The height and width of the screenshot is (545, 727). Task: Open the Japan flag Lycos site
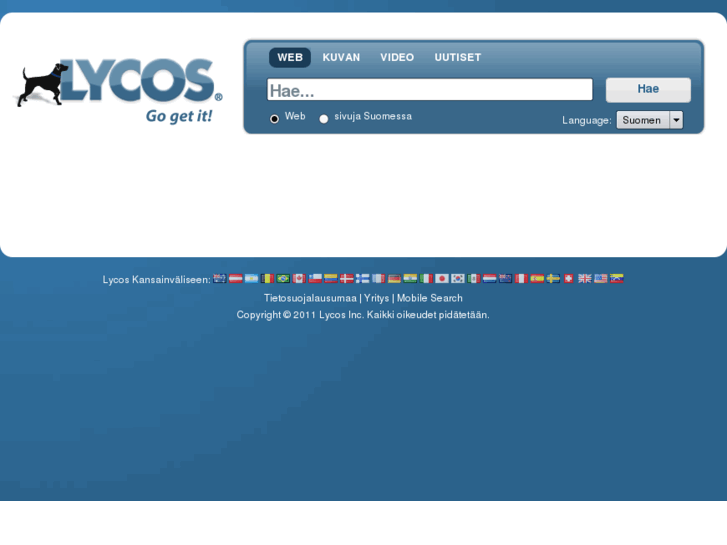tap(442, 278)
